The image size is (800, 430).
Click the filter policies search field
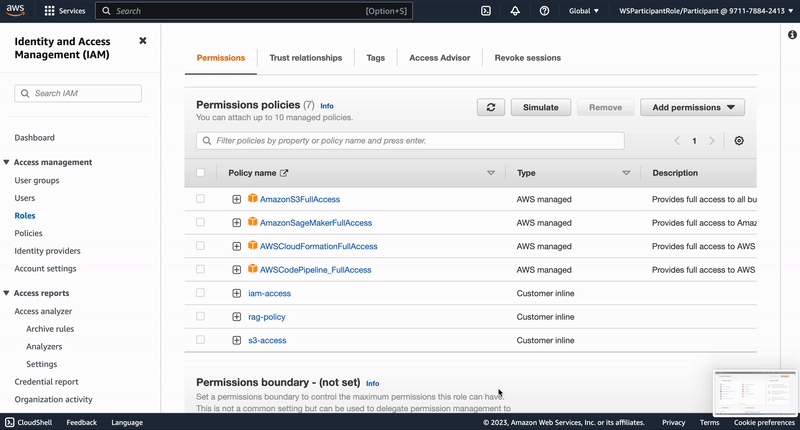click(x=410, y=141)
